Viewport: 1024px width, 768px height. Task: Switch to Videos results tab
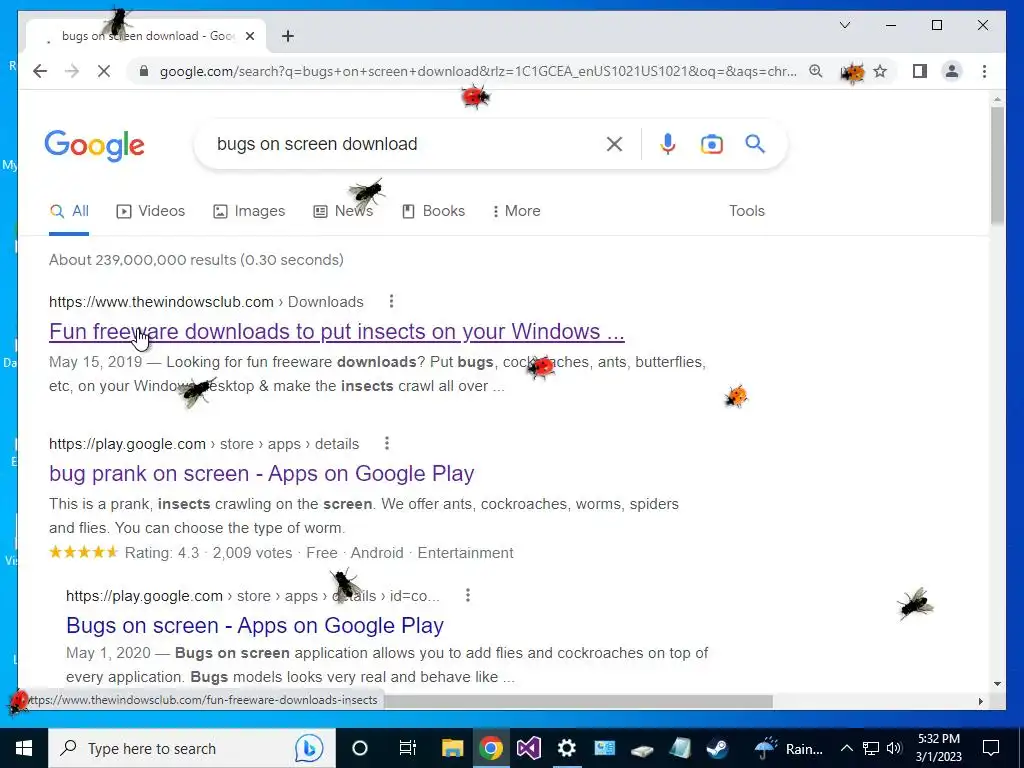[151, 211]
